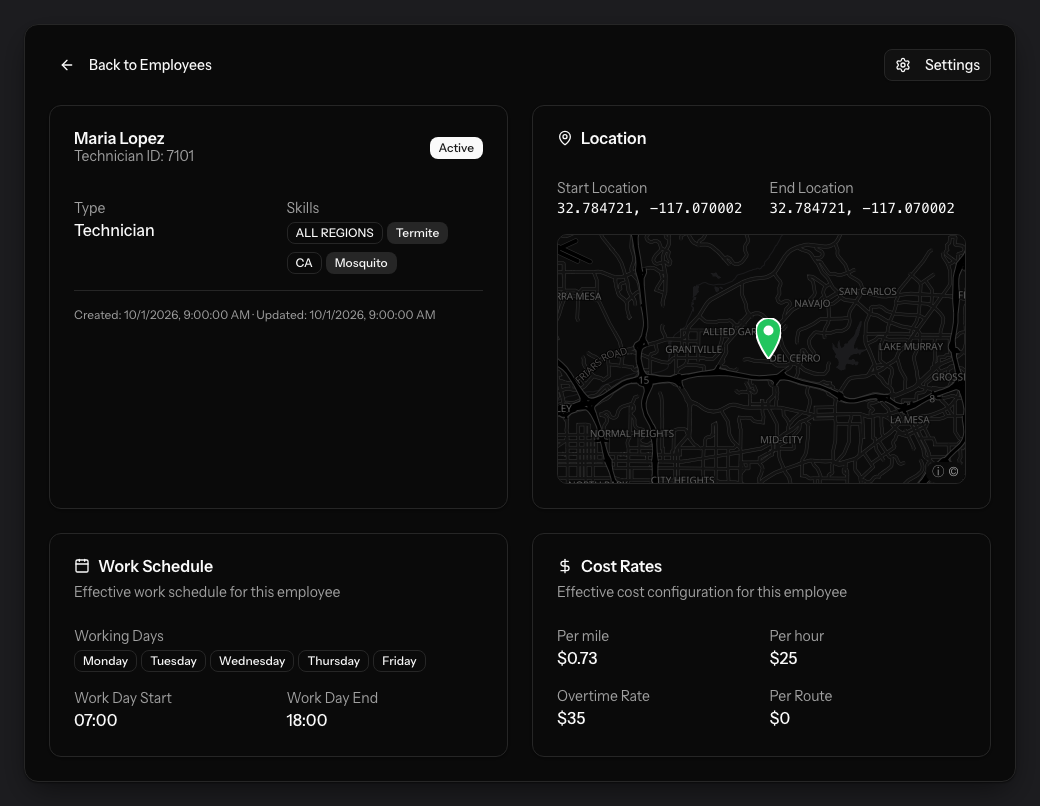Click the LA MESA map label
The image size is (1040, 806).
[909, 419]
